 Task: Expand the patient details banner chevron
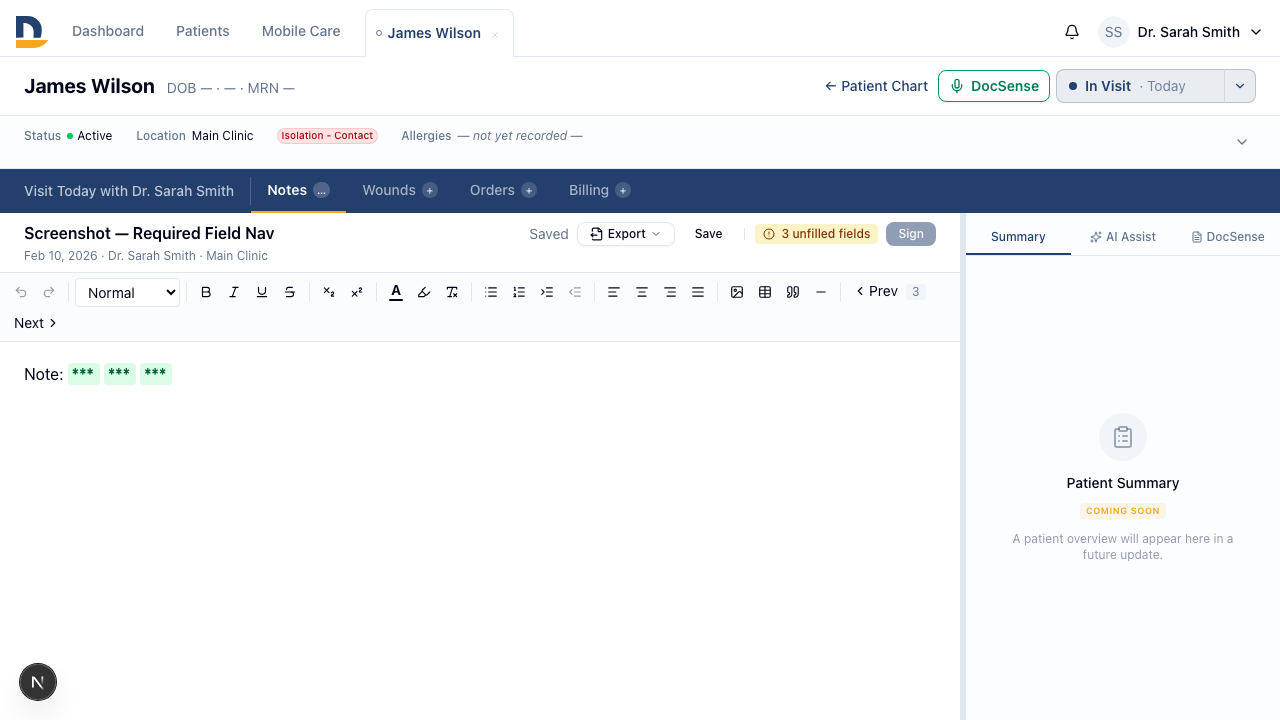click(x=1242, y=142)
